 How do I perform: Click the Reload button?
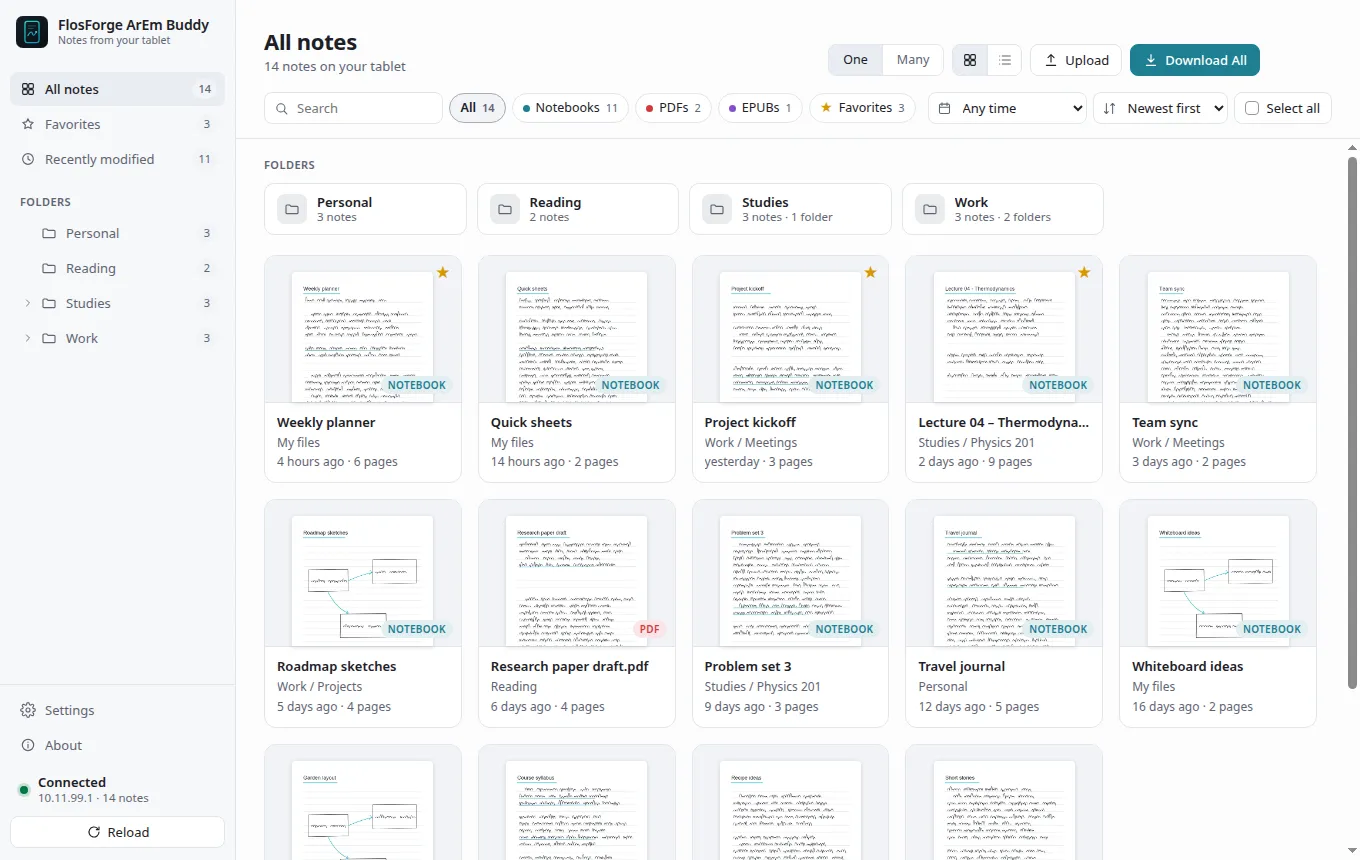pyautogui.click(x=117, y=832)
